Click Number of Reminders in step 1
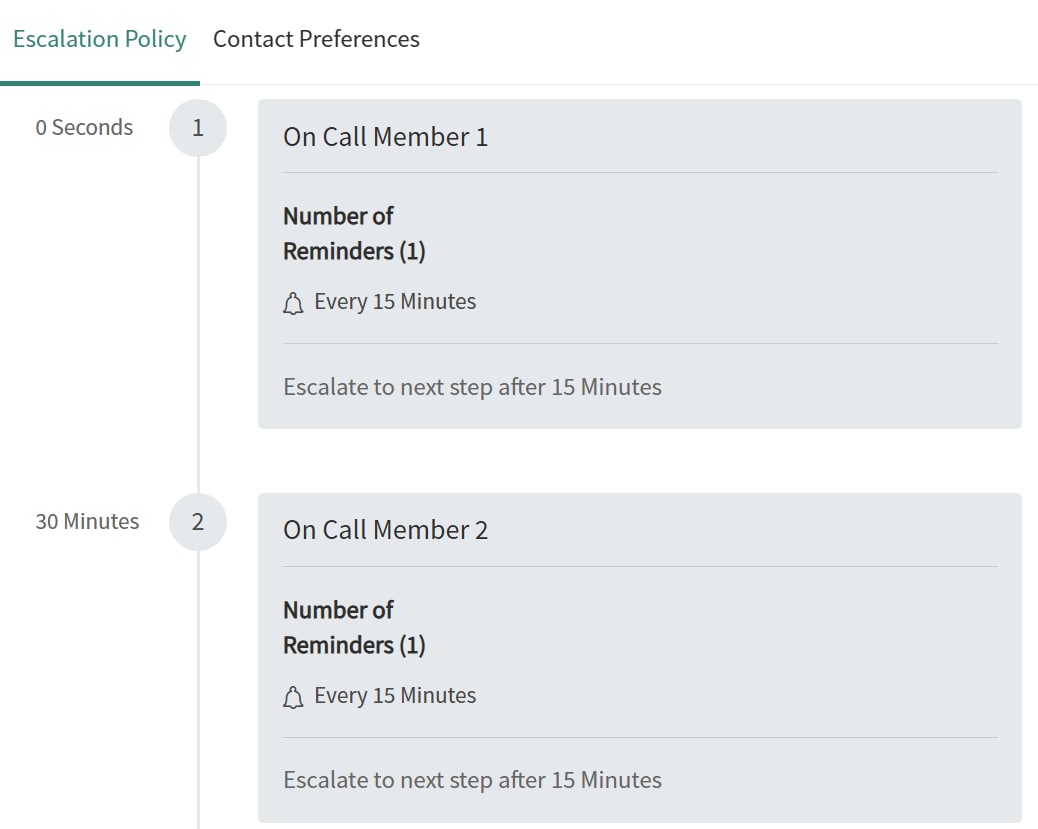 (353, 233)
